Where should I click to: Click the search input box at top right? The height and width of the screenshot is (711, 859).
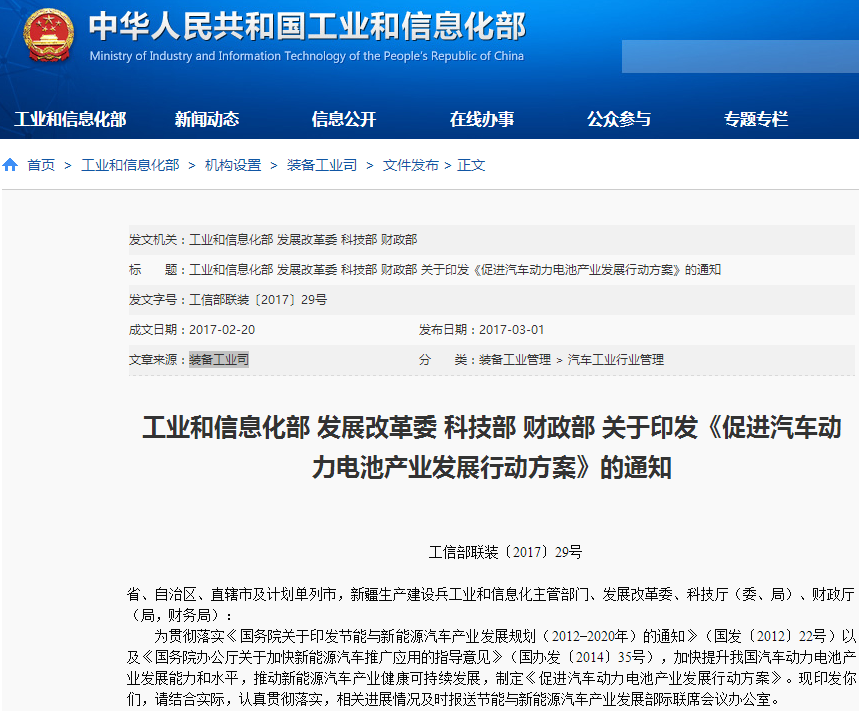(x=739, y=57)
